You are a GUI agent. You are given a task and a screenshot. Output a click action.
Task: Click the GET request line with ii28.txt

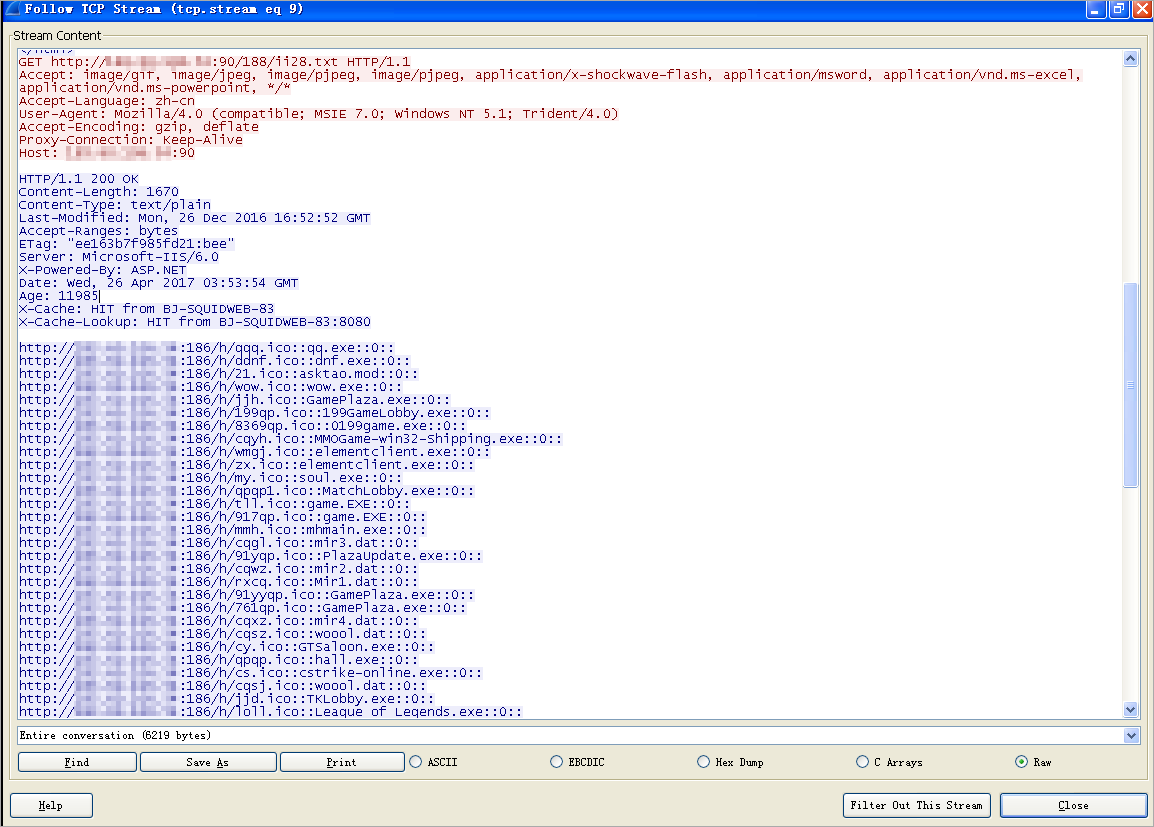click(x=214, y=62)
